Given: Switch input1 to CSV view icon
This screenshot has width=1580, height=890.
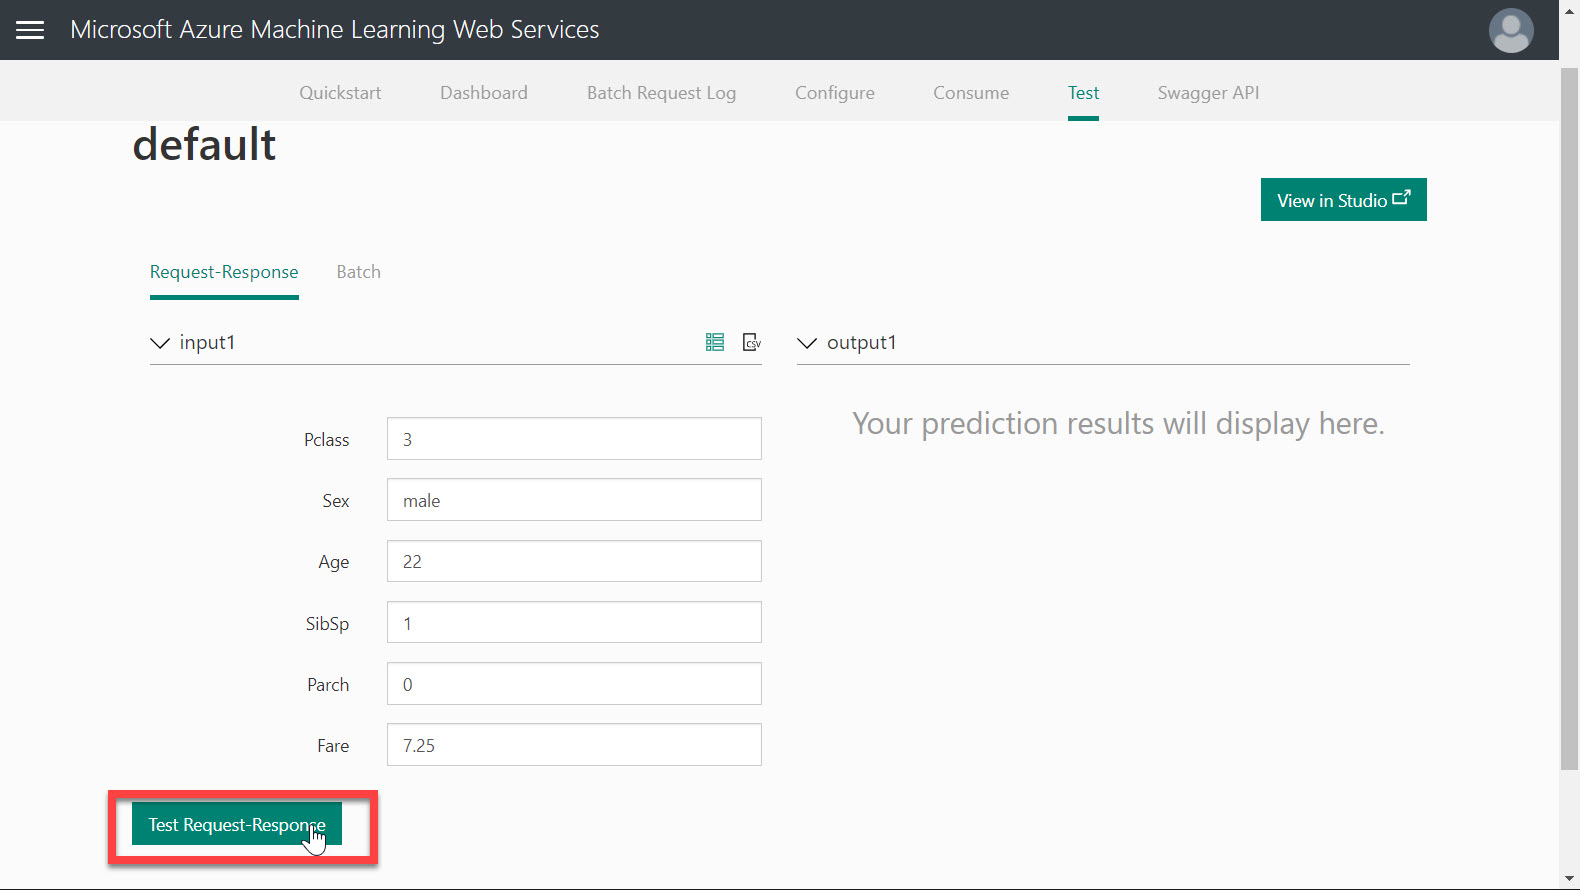Looking at the screenshot, I should [x=752, y=342].
